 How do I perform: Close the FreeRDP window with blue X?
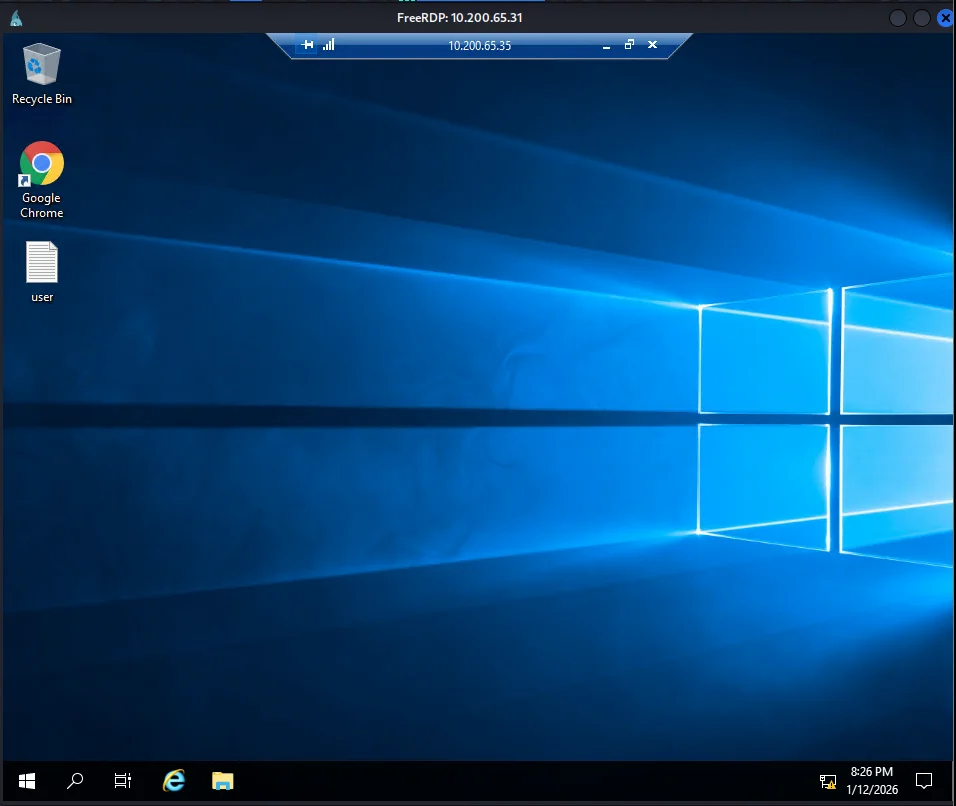945,18
